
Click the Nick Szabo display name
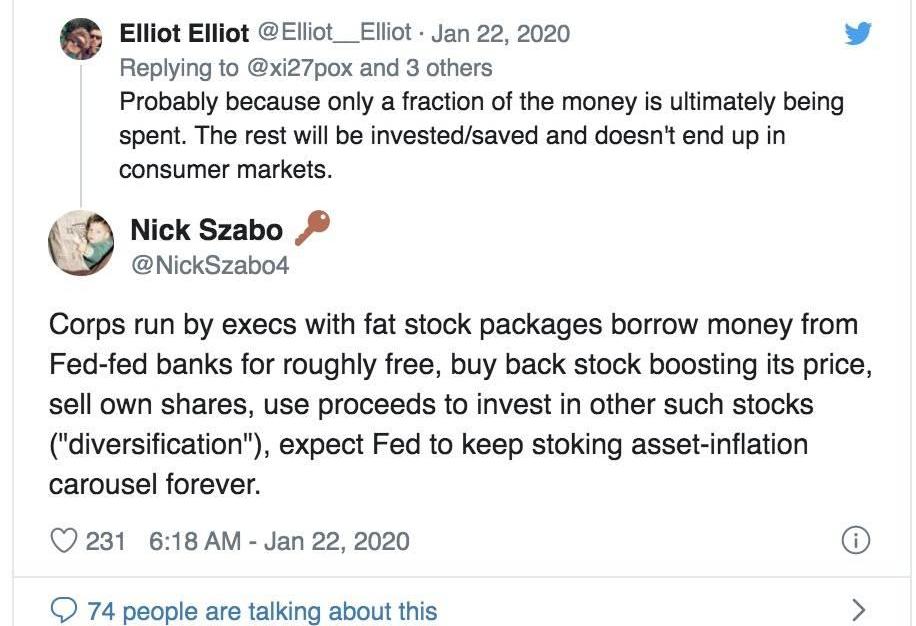[206, 231]
